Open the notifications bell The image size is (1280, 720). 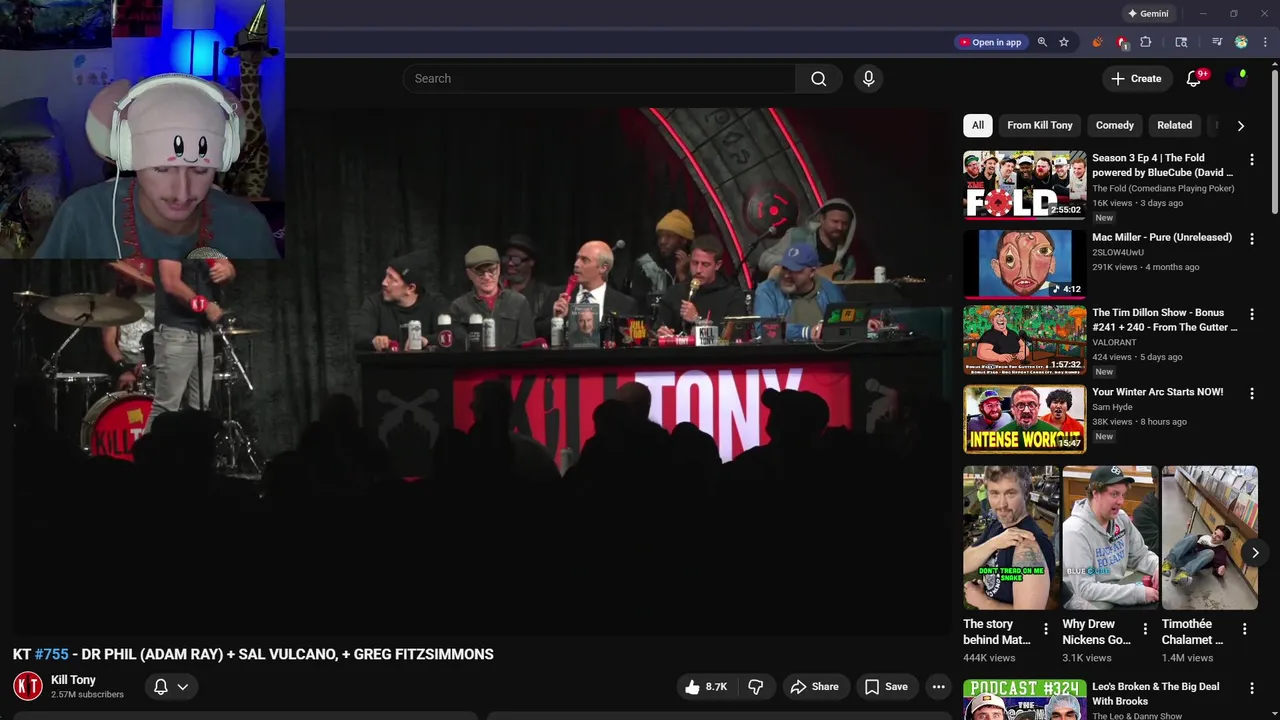click(x=1193, y=78)
